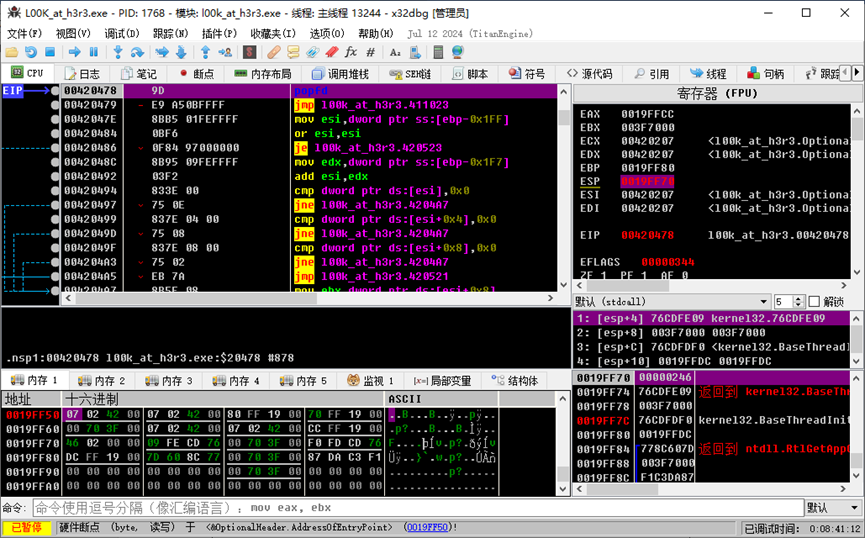
Task: Expand the tab overflow arrow after 跟踪
Action: [857, 74]
